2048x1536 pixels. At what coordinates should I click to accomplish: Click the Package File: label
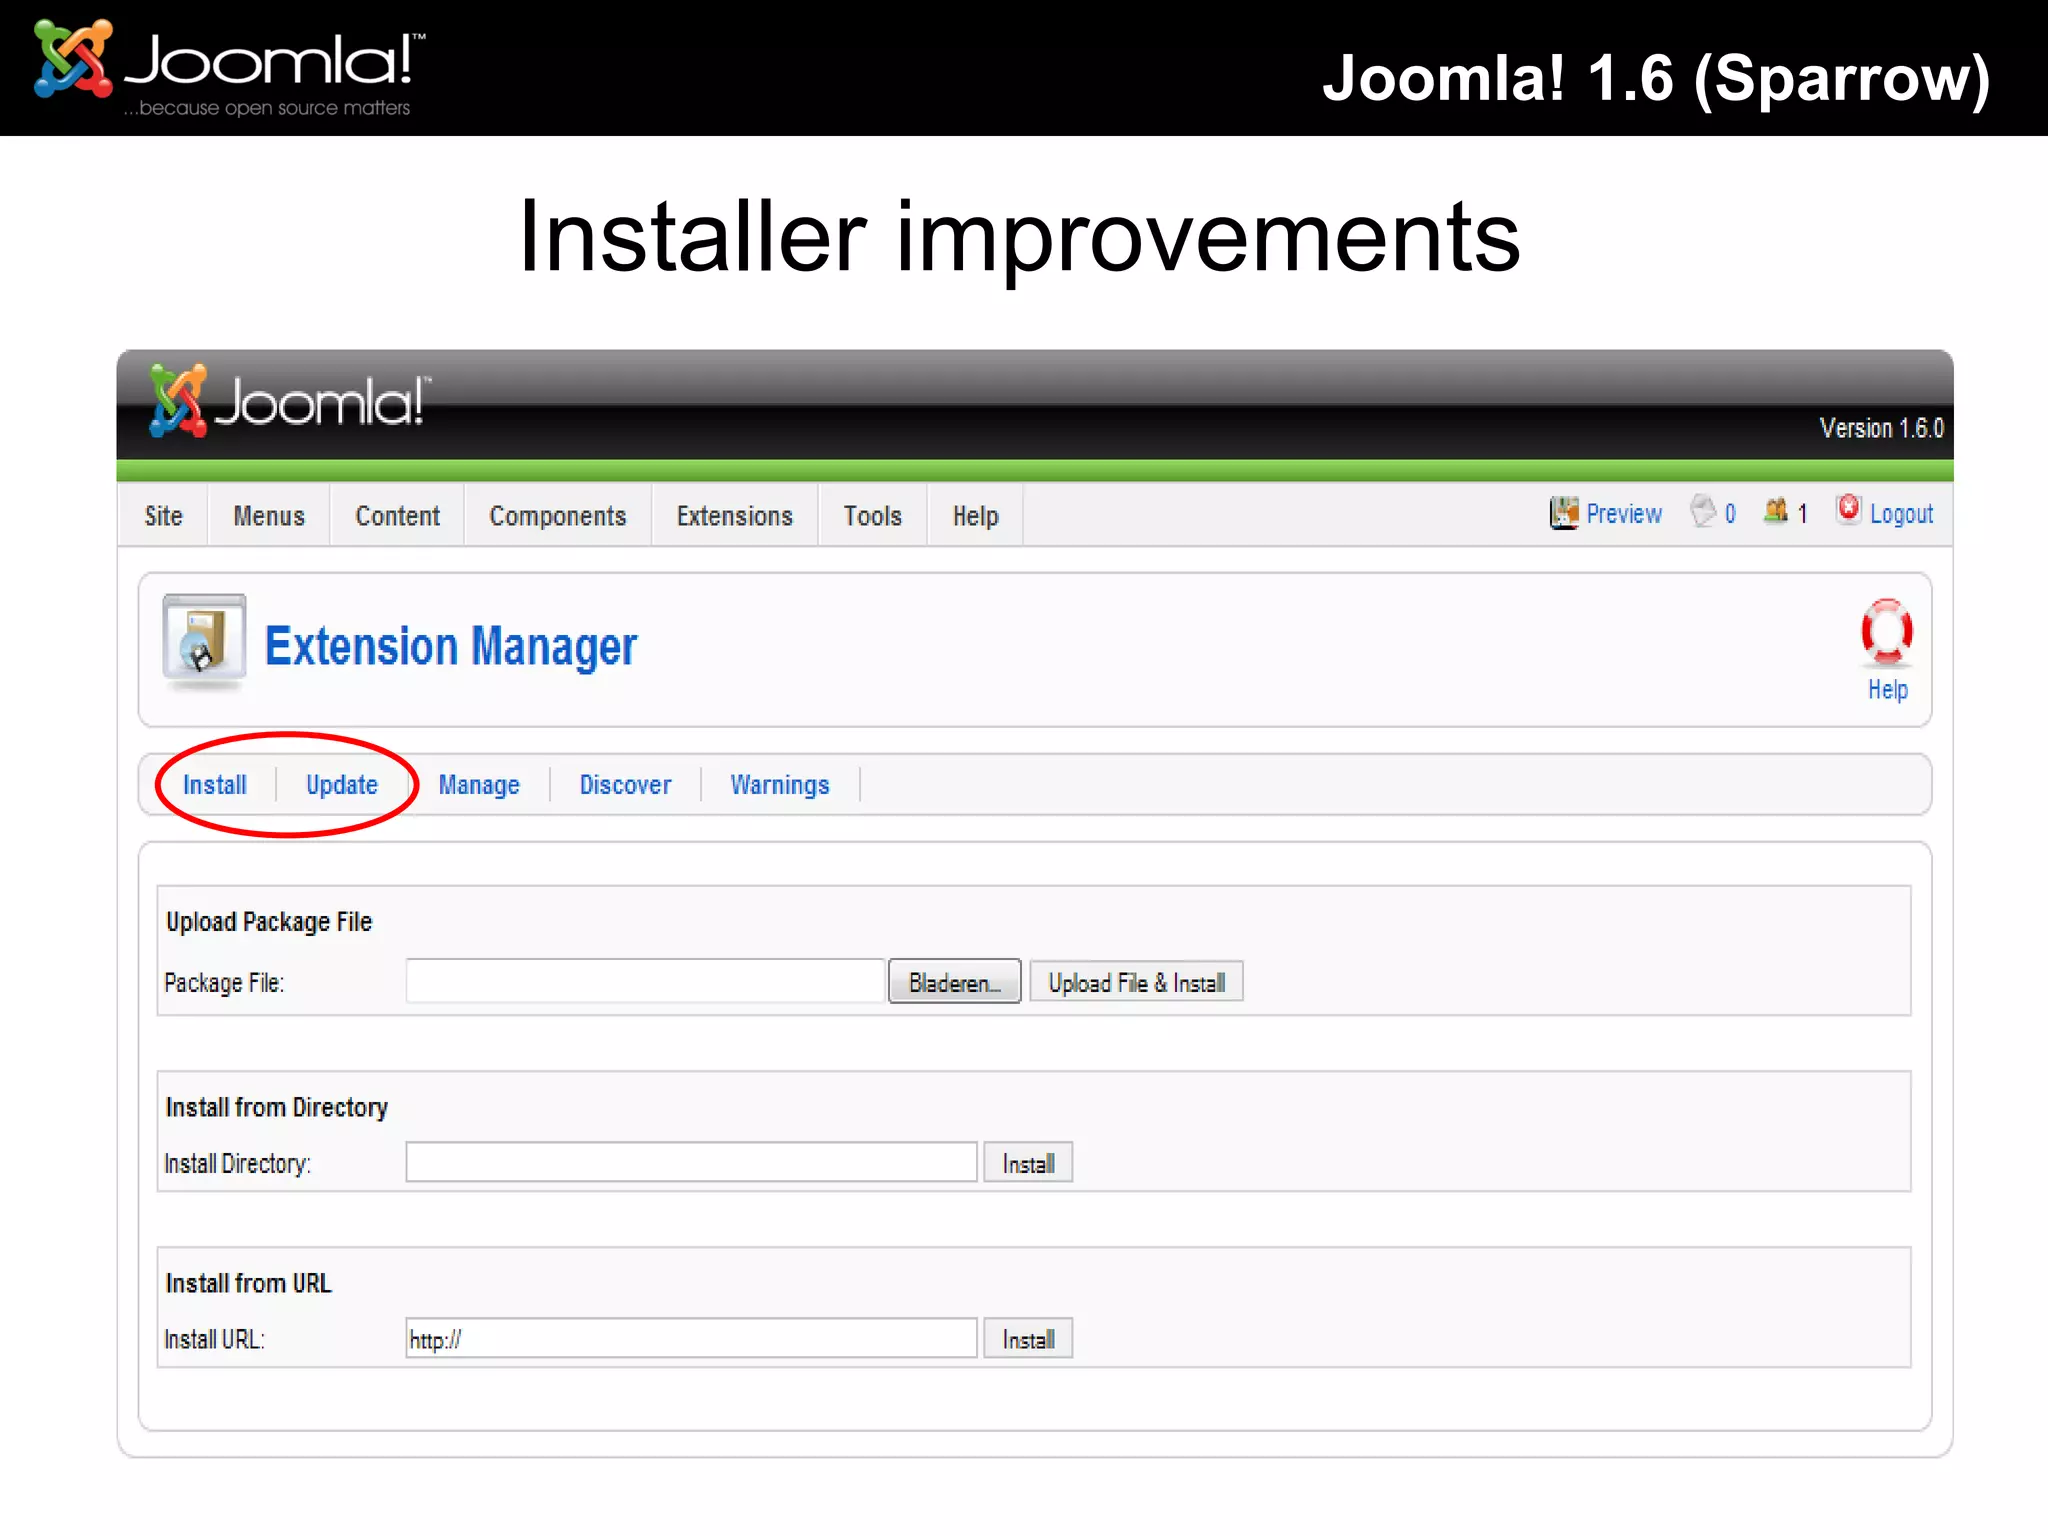click(224, 983)
